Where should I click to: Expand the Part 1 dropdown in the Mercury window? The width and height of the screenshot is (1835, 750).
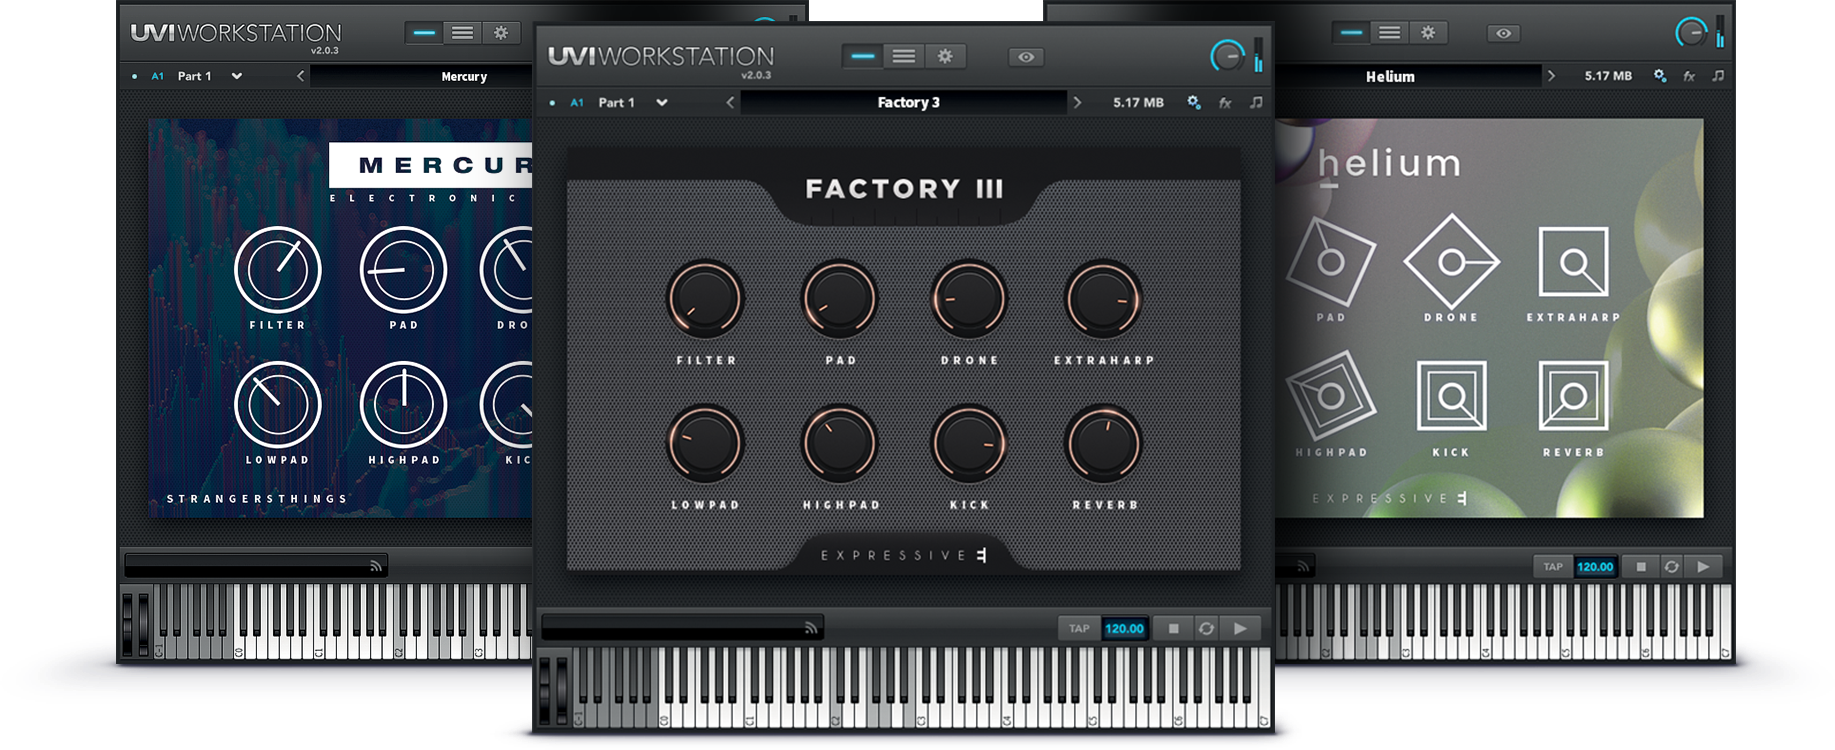coord(237,76)
